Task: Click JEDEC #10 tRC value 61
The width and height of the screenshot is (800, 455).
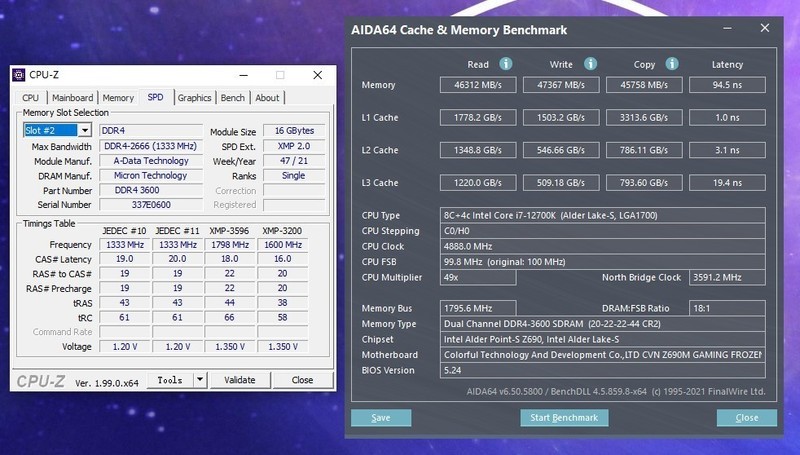Action: 124,317
